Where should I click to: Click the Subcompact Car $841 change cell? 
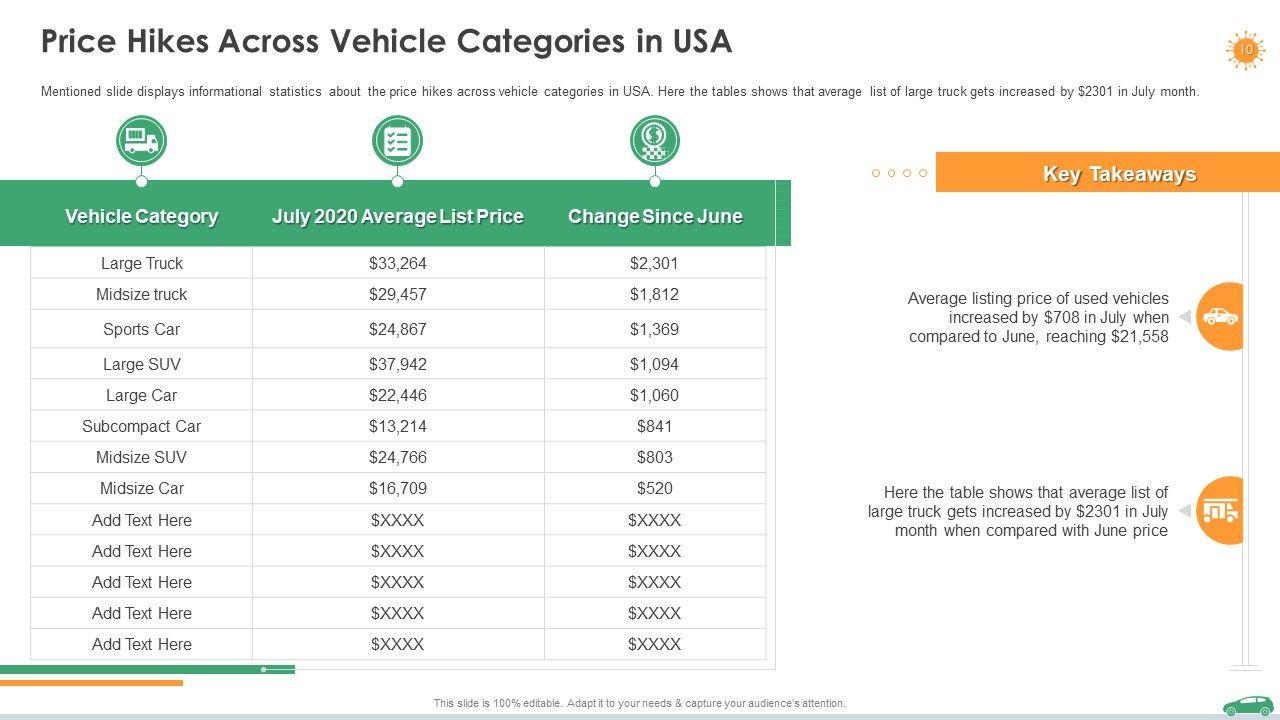tap(654, 427)
